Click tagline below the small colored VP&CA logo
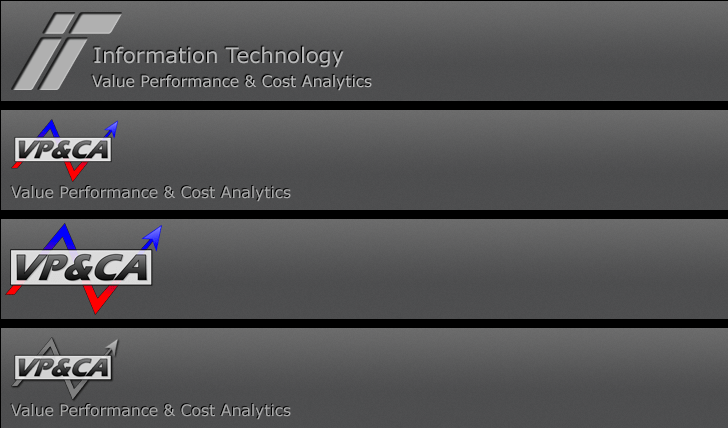 click(151, 192)
